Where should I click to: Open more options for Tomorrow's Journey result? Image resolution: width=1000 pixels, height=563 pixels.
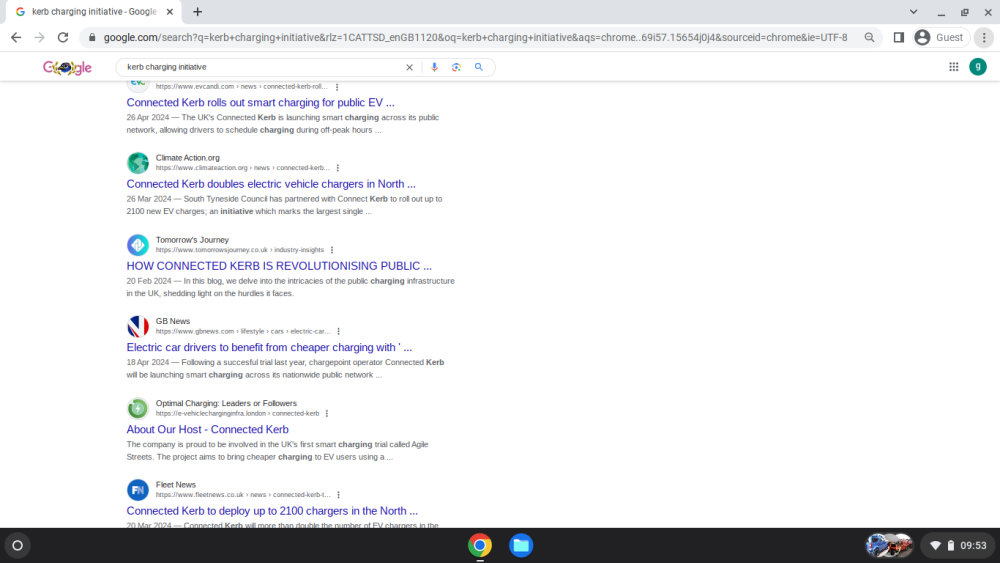pyautogui.click(x=332, y=250)
